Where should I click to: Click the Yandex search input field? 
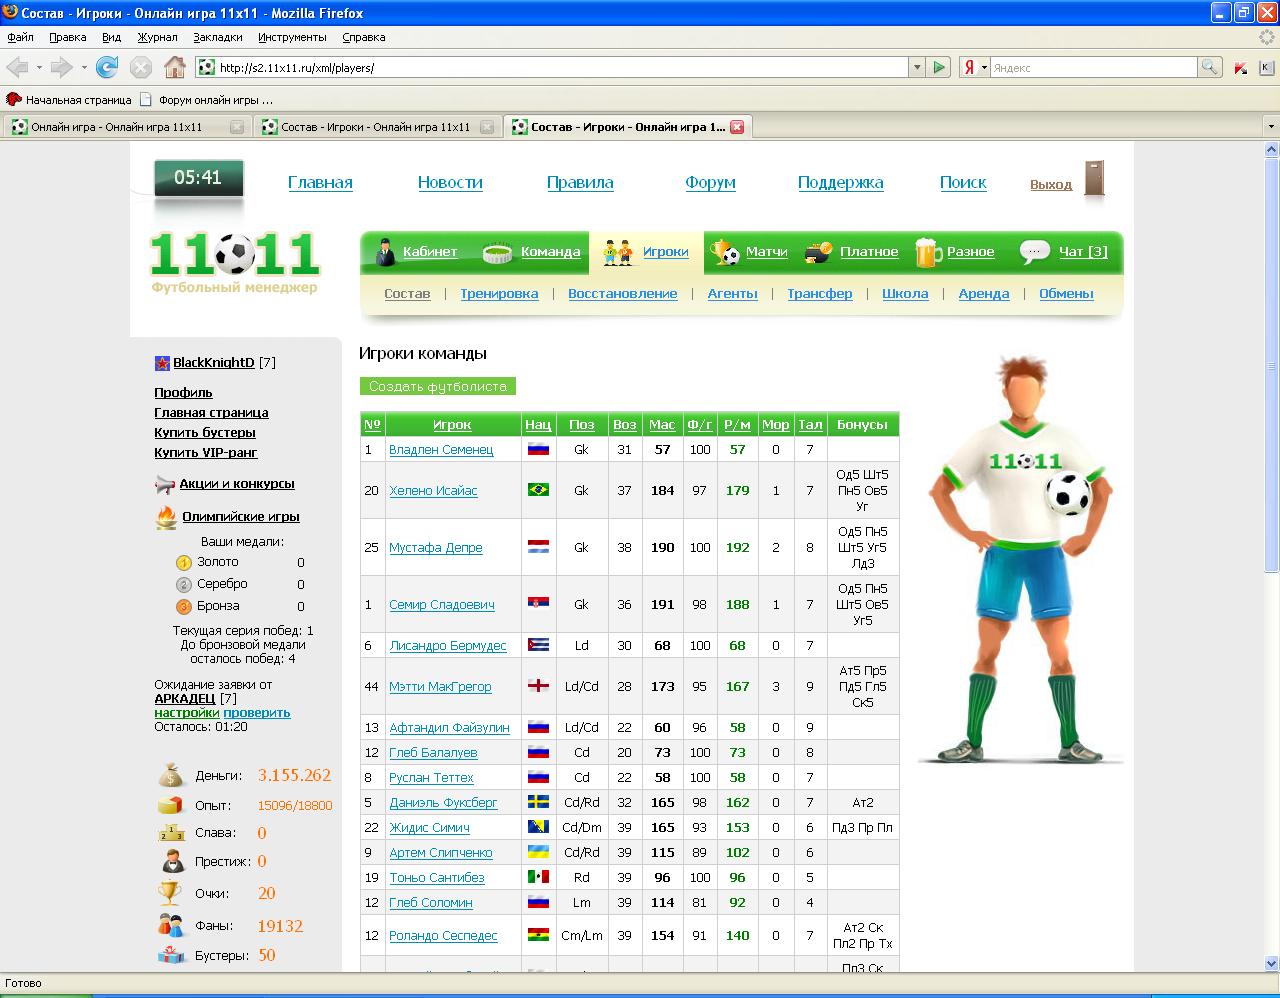point(1093,67)
